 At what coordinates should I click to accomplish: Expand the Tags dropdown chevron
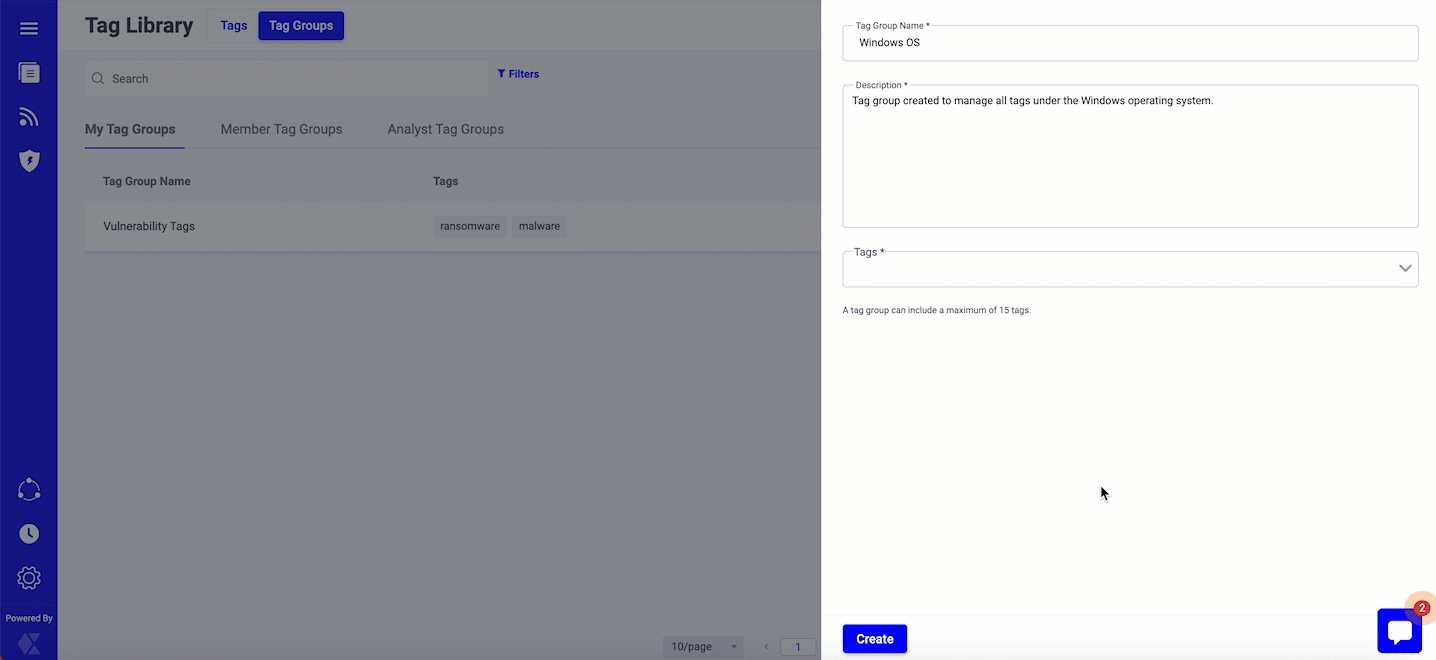pyautogui.click(x=1405, y=268)
